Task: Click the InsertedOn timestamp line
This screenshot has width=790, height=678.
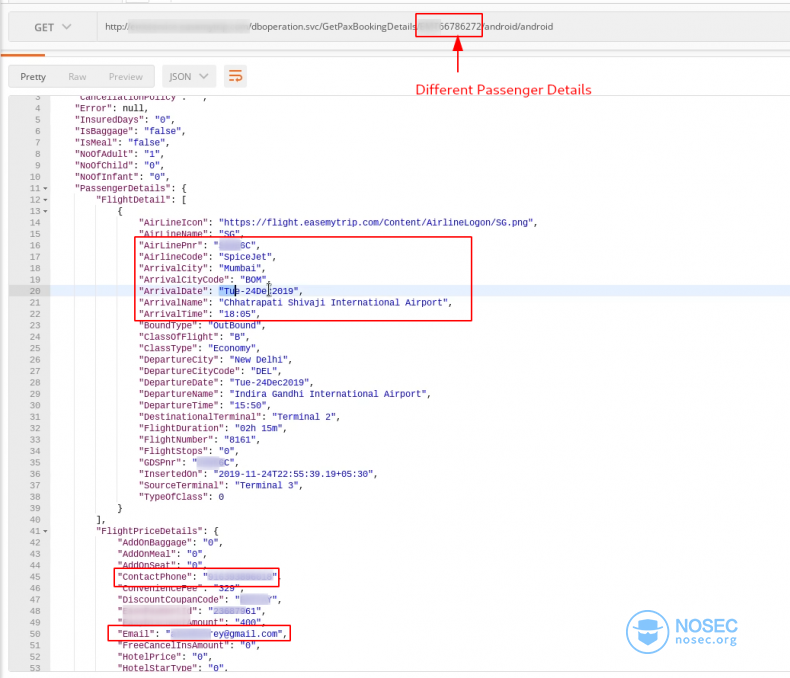Action: pyautogui.click(x=258, y=474)
